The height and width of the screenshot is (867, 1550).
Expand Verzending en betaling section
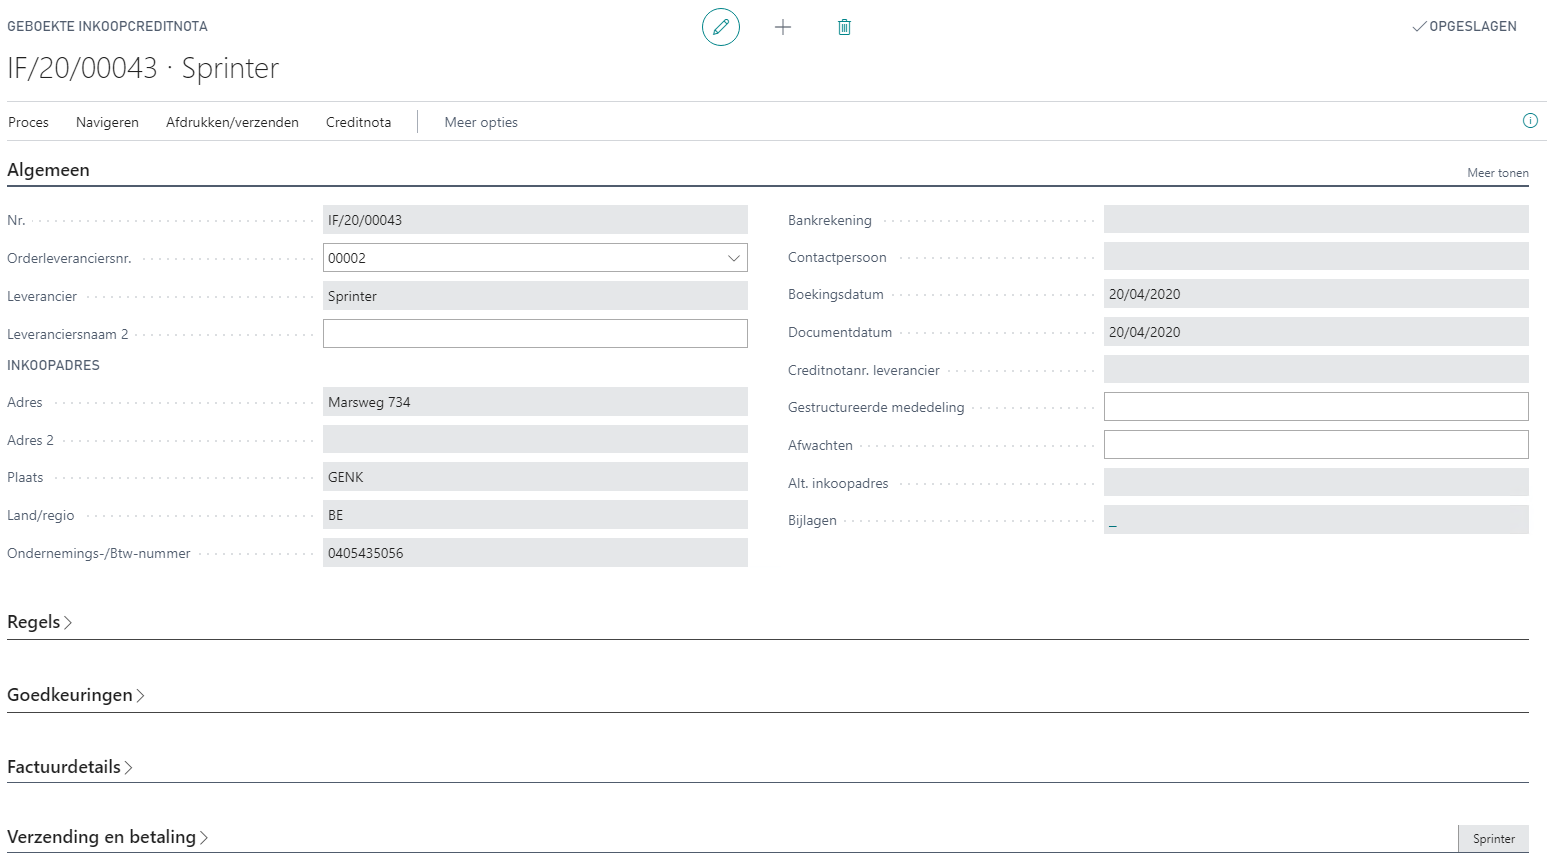click(107, 837)
